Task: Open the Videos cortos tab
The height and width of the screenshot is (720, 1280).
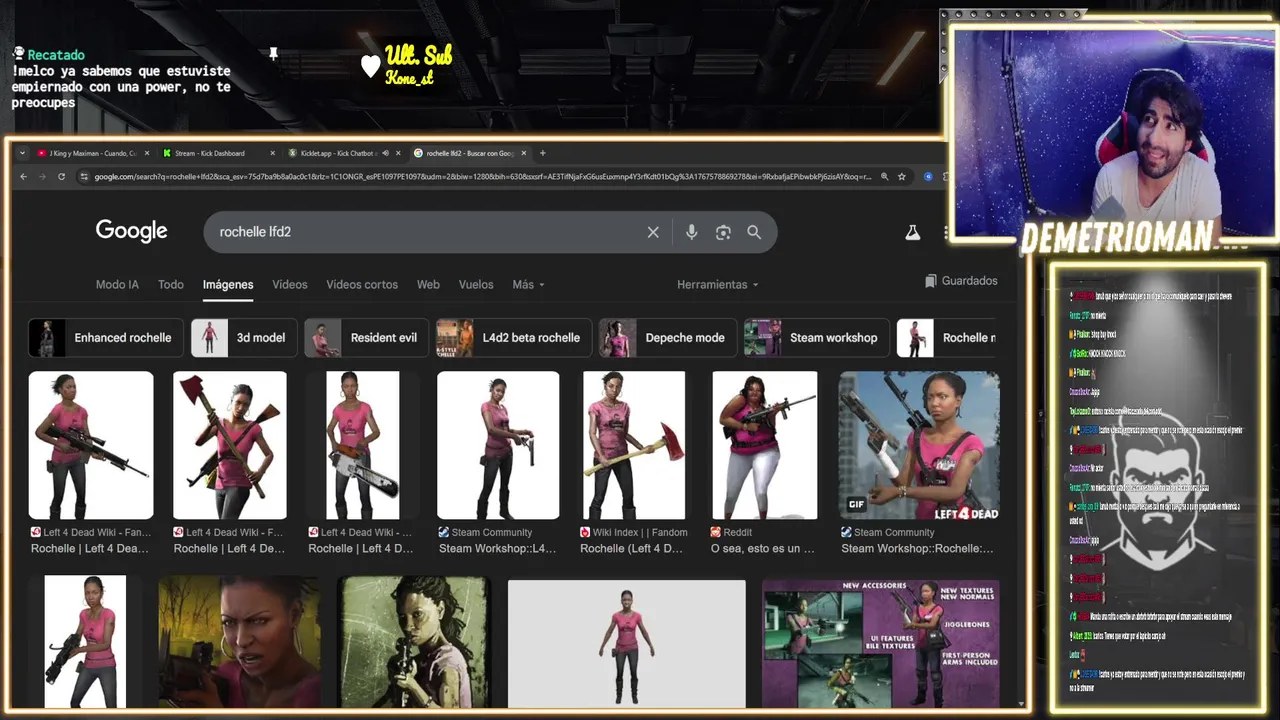Action: pyautogui.click(x=362, y=285)
